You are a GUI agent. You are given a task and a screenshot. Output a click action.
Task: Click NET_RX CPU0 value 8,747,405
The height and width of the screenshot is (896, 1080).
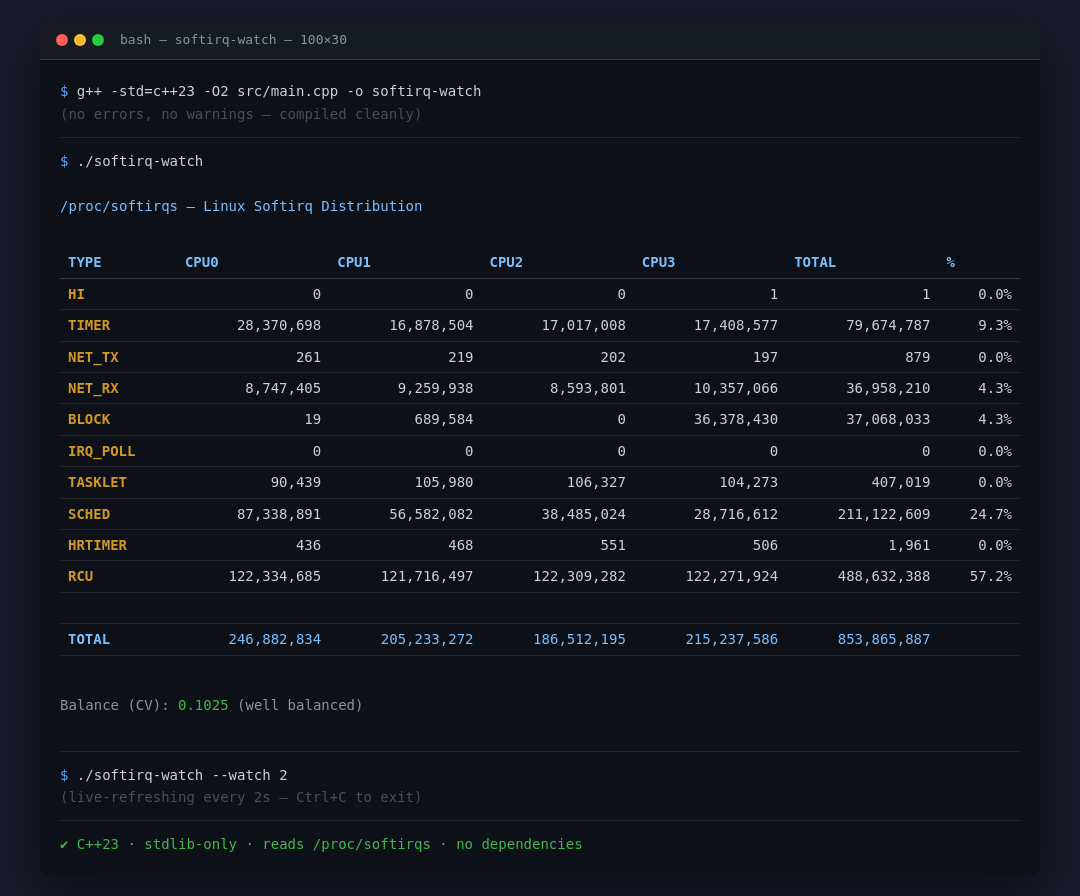coord(283,388)
